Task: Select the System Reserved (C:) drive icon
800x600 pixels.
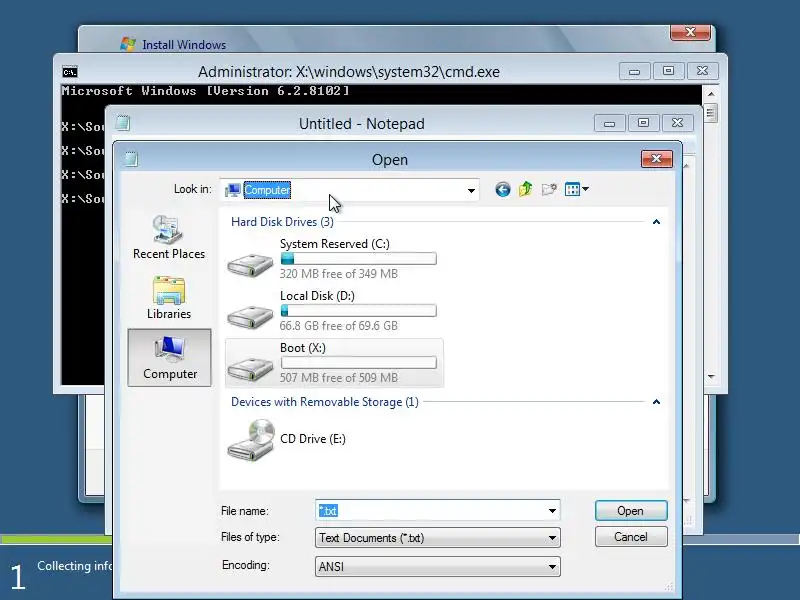Action: pyautogui.click(x=250, y=264)
